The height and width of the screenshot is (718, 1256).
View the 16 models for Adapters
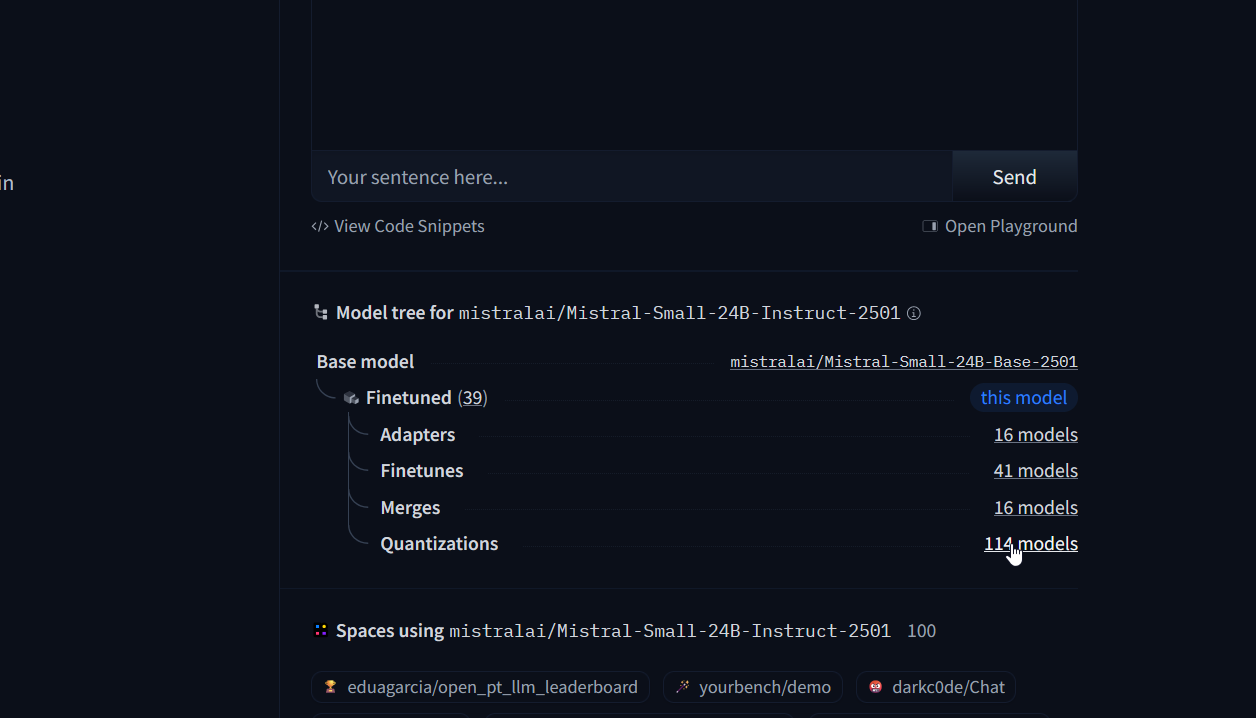(1036, 435)
